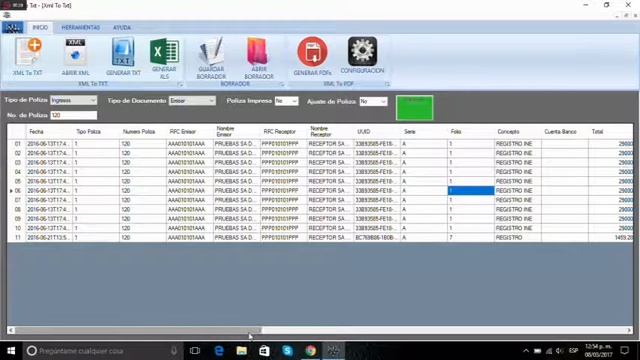Viewport: 640px width, 360px height.
Task: Click Nombre Emisor column header
Action: [x=237, y=131]
